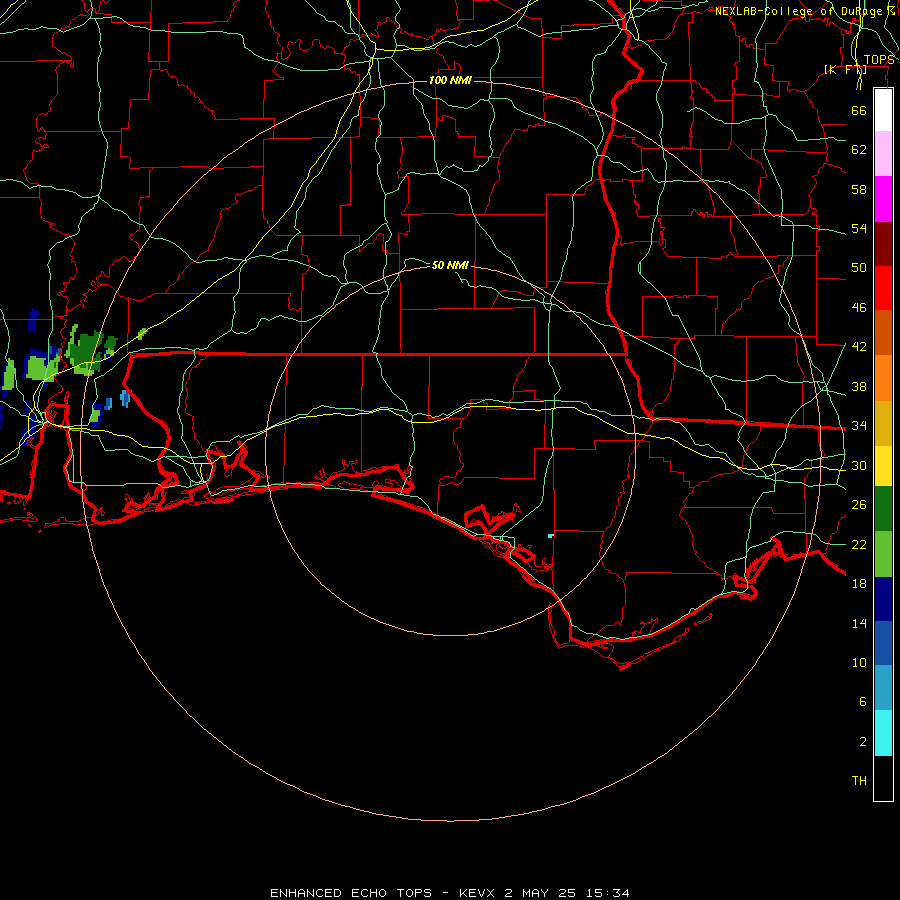
Task: Click the light pink legend swatch
Action: (883, 154)
